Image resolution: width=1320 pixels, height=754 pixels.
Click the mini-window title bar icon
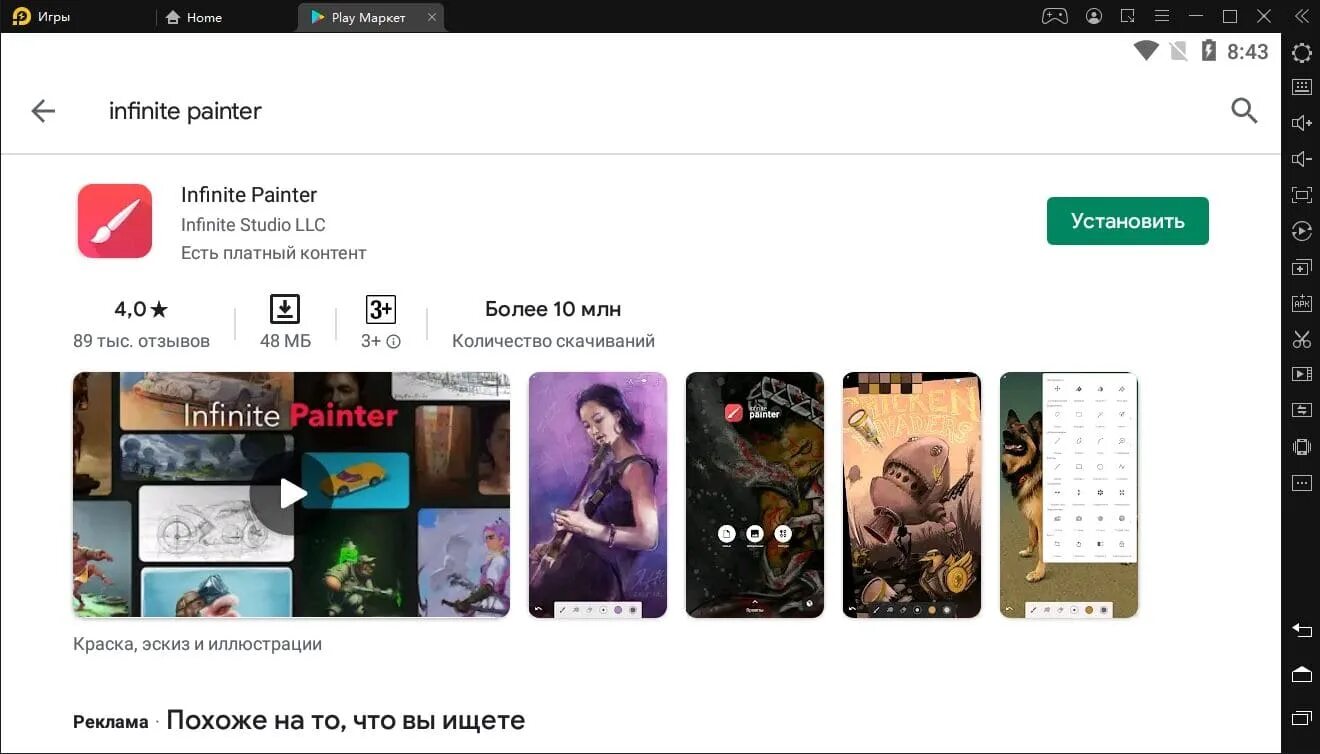pyautogui.click(x=1128, y=16)
